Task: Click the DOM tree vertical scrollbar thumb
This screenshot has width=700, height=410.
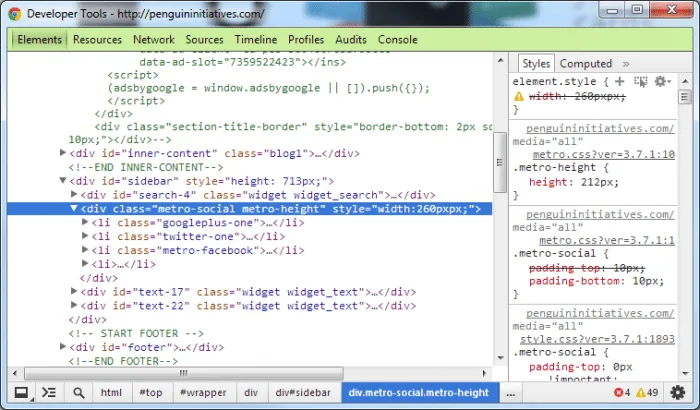Action: (500, 162)
